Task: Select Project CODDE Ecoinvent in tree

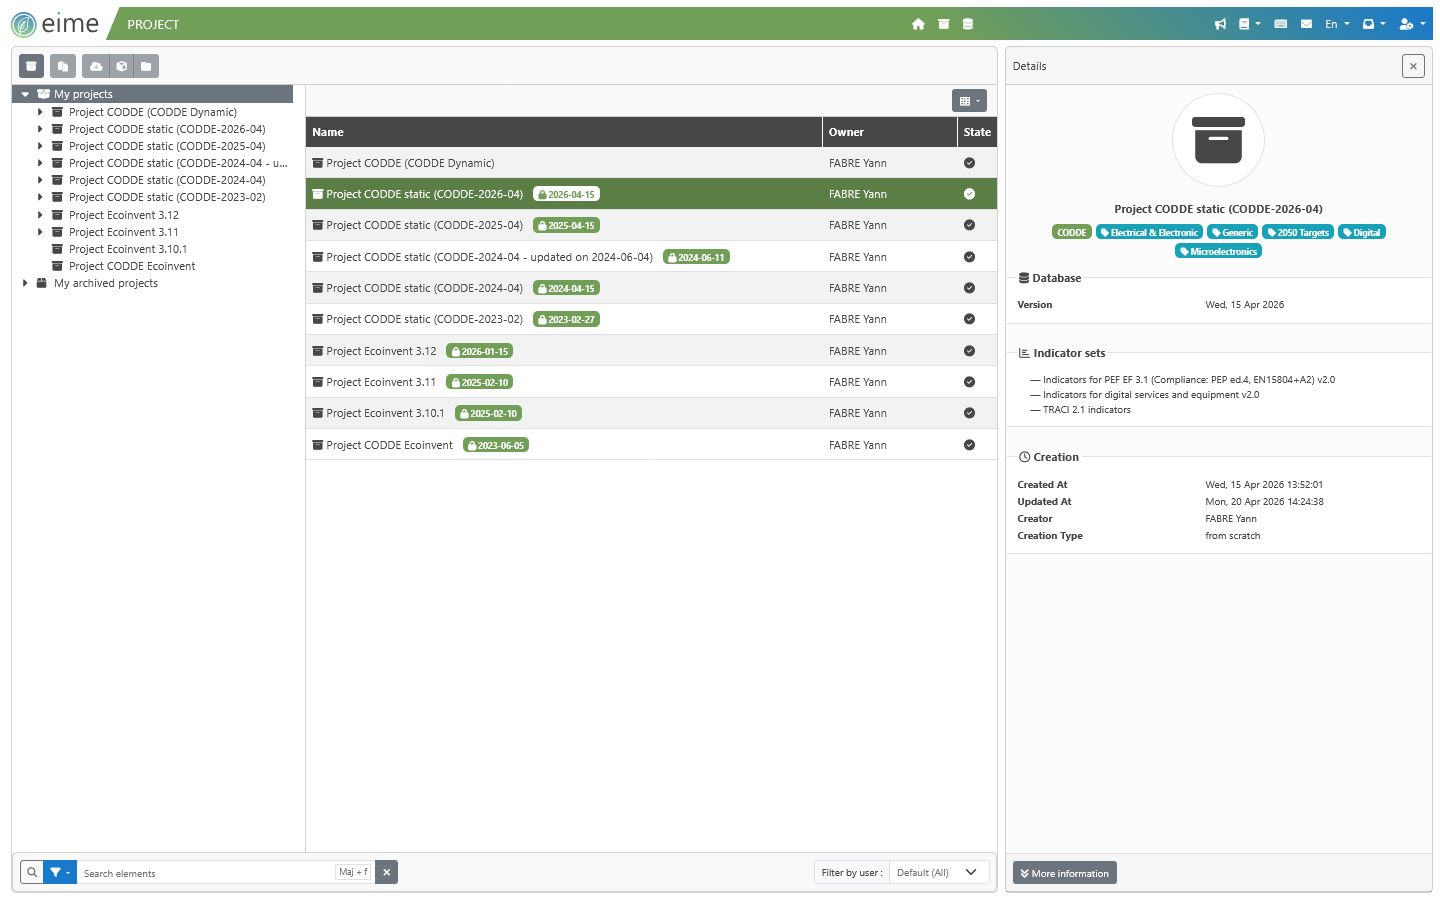Action: coord(132,266)
